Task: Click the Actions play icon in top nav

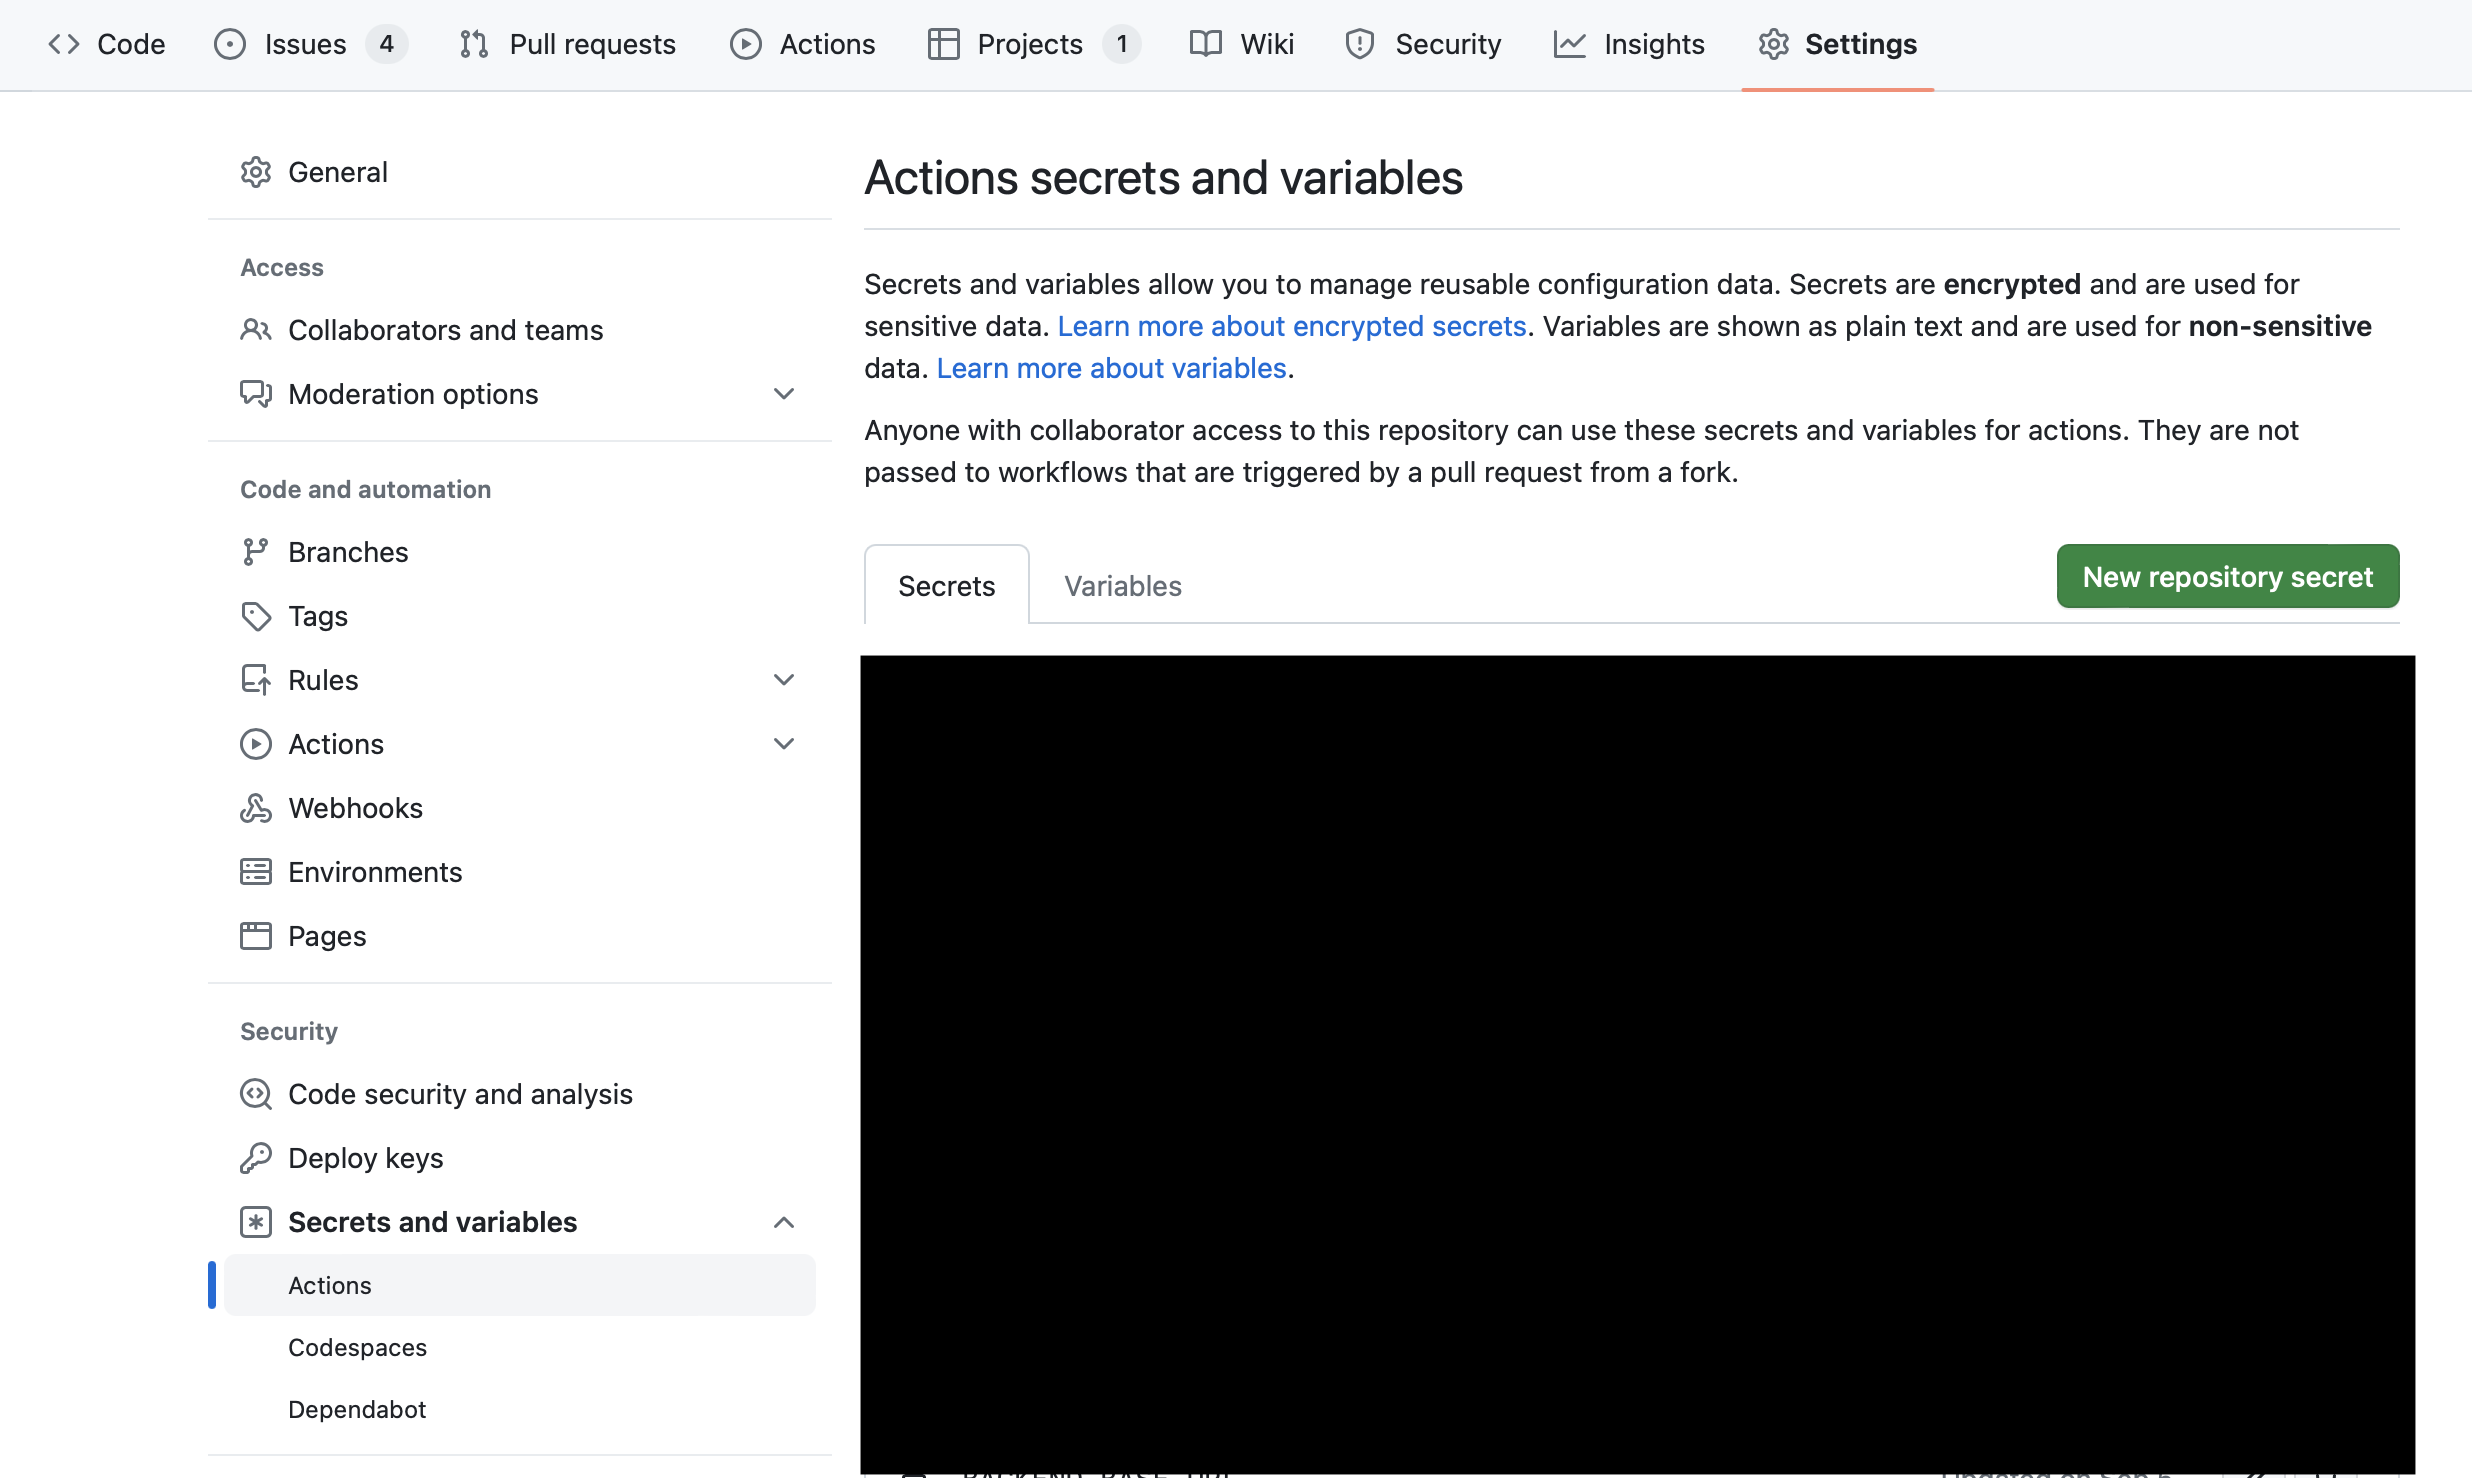Action: pos(746,44)
